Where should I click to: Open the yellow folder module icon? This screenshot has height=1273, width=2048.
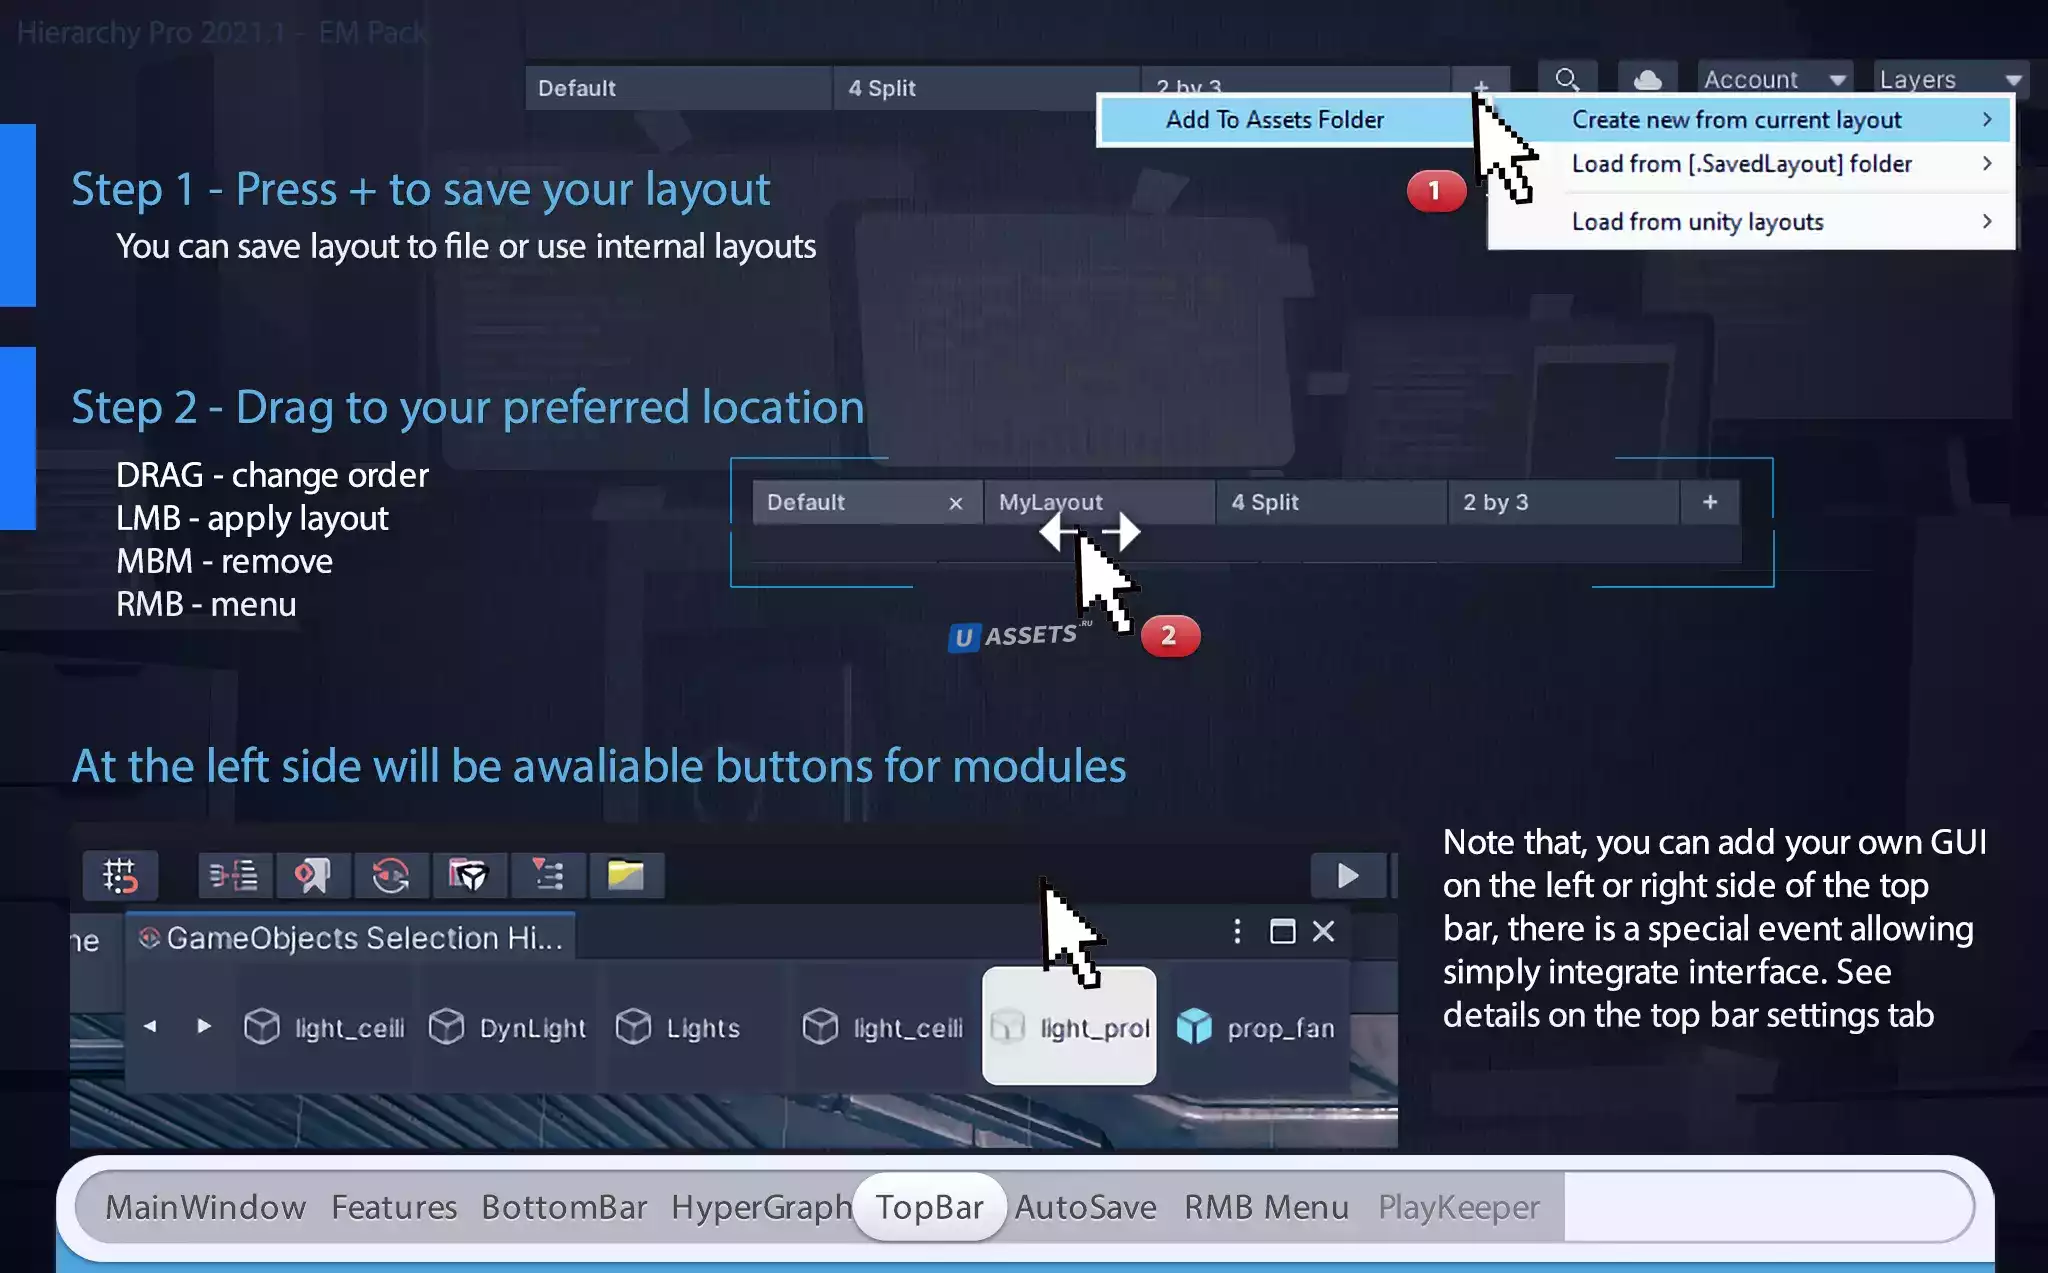[626, 876]
